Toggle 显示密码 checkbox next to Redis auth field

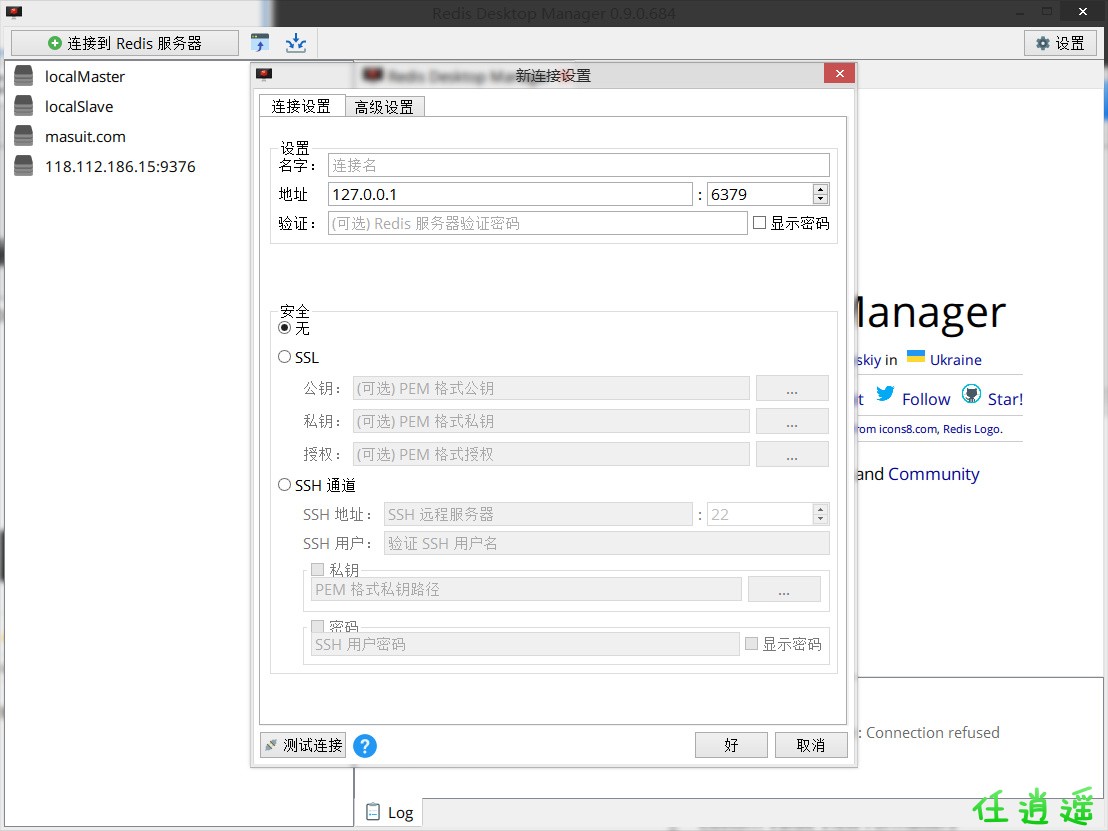(x=760, y=223)
